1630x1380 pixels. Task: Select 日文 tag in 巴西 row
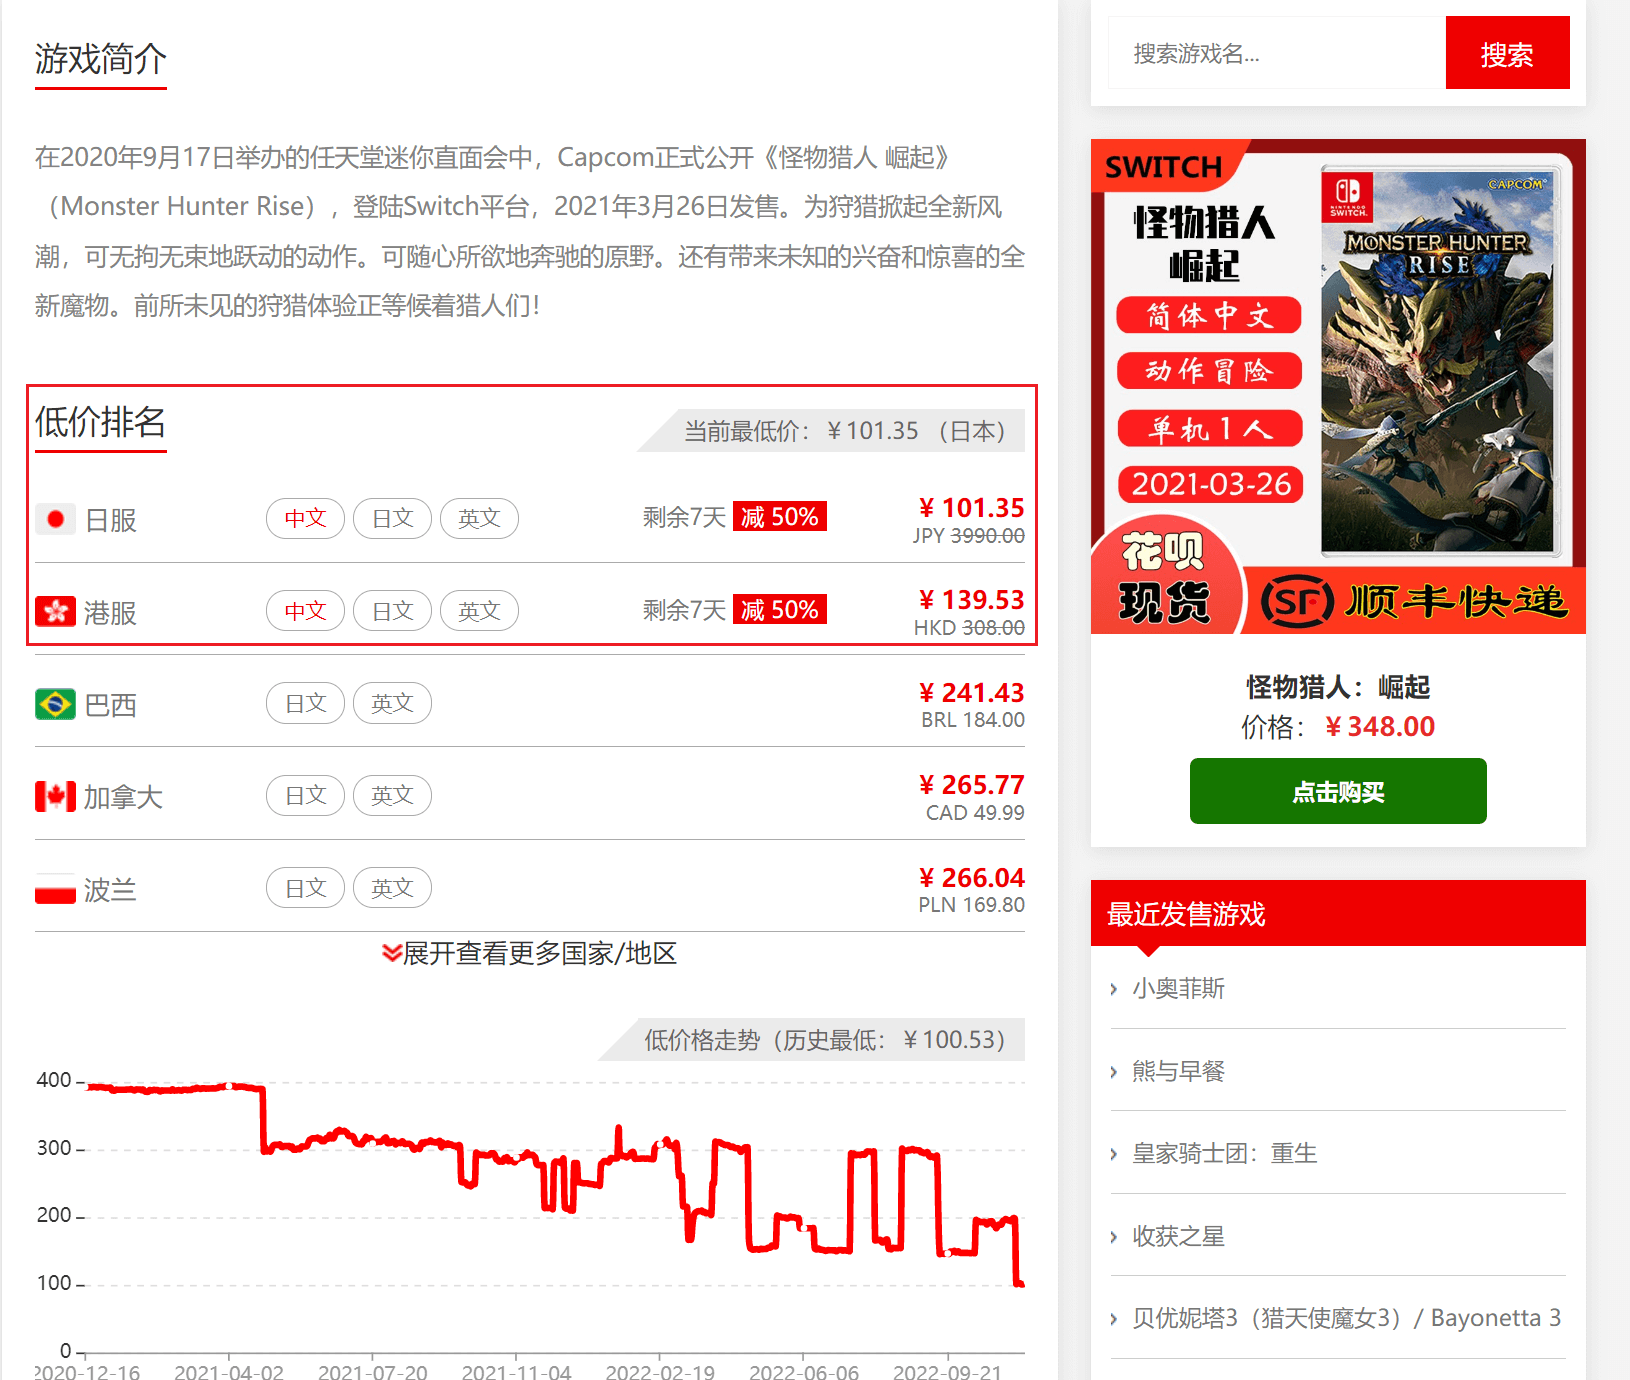pyautogui.click(x=305, y=703)
